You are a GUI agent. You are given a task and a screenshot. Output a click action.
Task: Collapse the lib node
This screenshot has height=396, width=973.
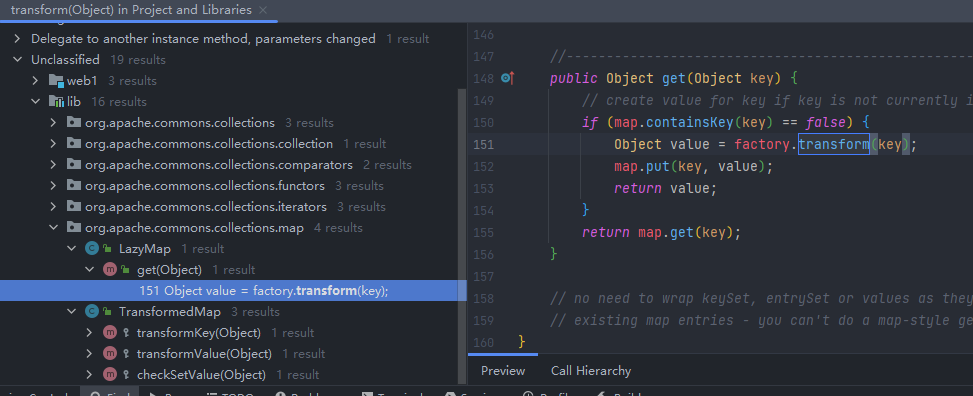(x=35, y=102)
